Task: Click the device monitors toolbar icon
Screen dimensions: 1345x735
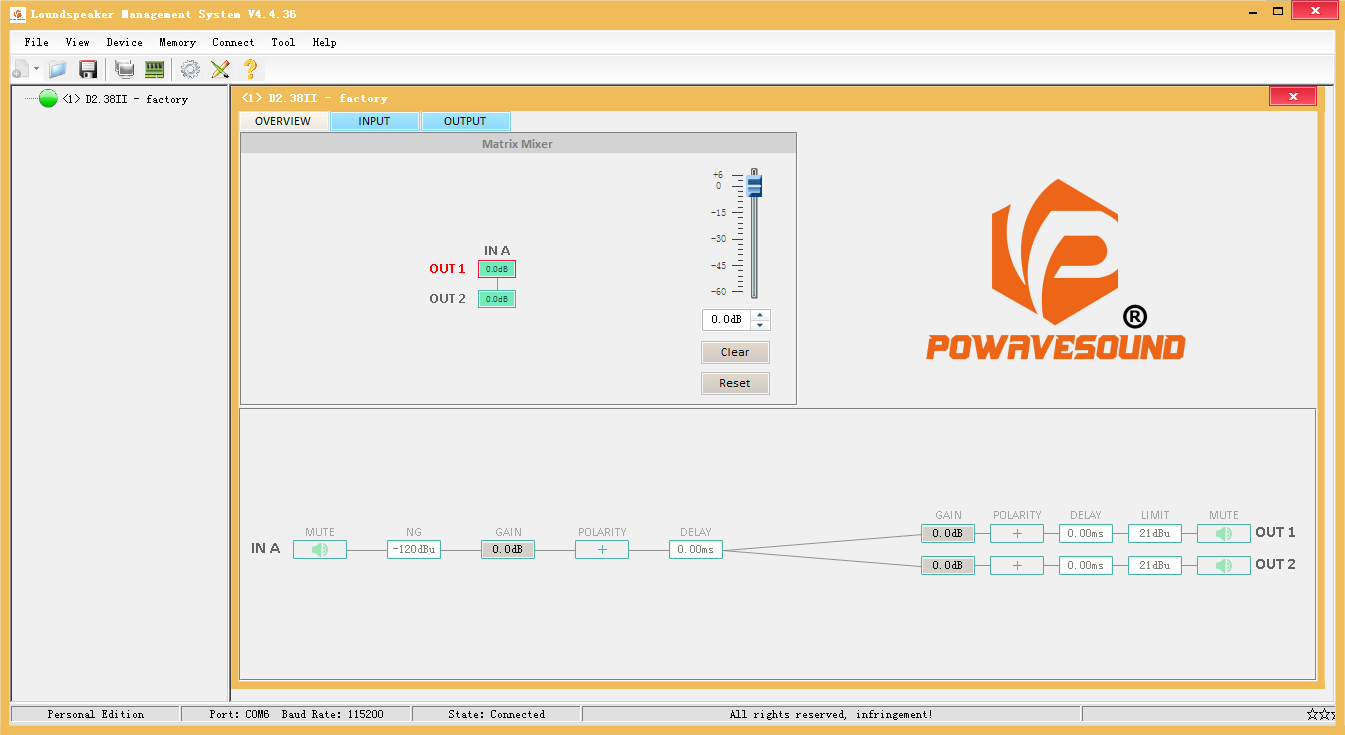Action: pyautogui.click(x=125, y=70)
